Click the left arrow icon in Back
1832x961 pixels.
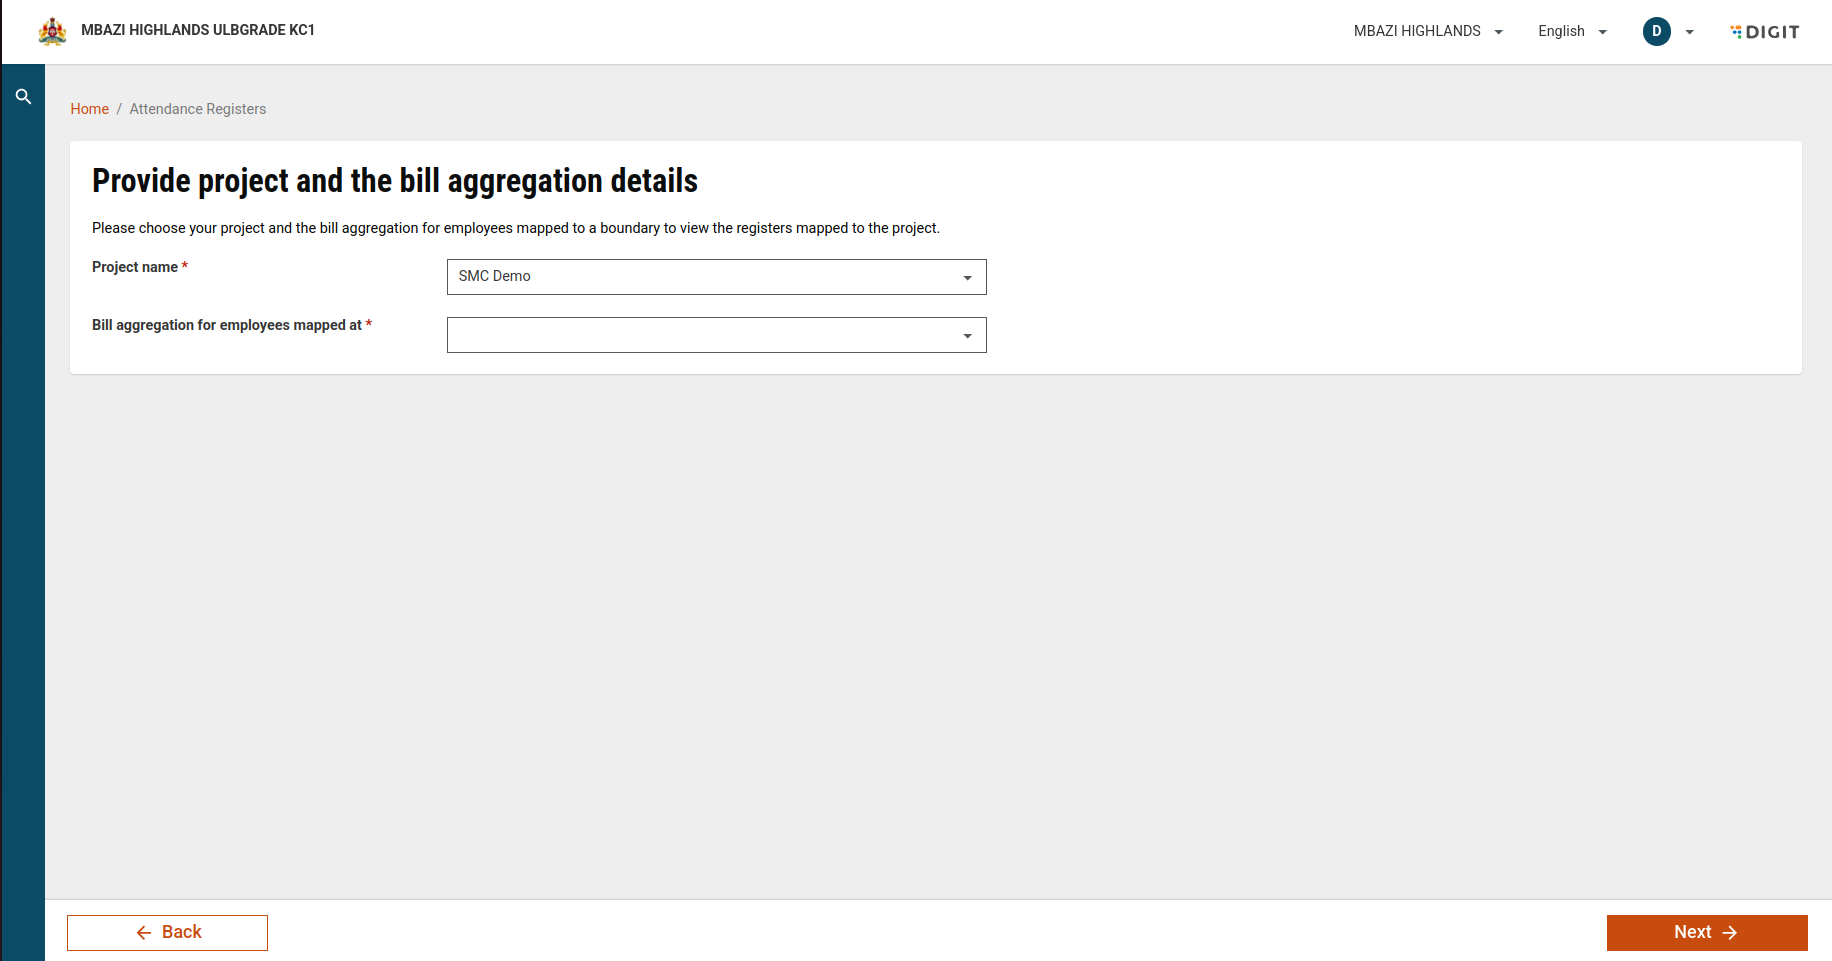(x=144, y=933)
